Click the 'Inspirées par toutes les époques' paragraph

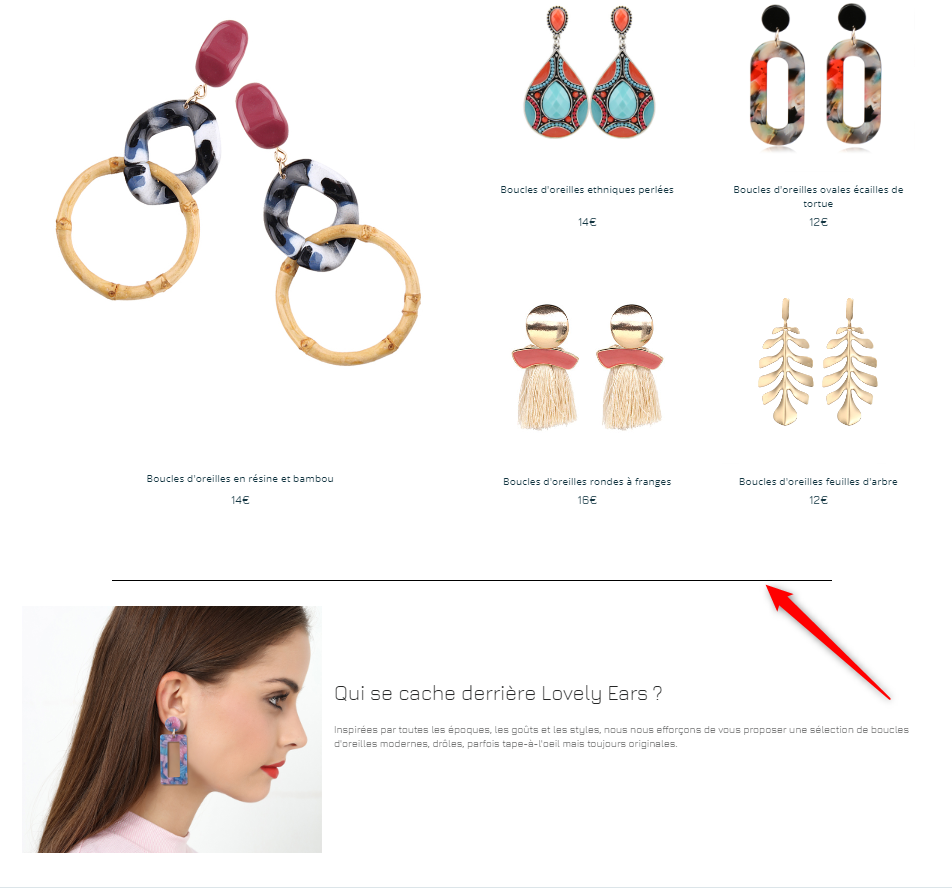[x=621, y=736]
